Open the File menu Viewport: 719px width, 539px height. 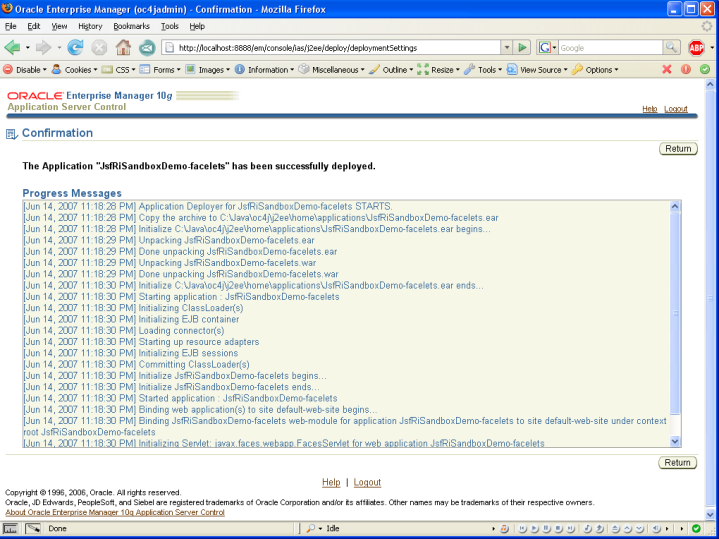coord(11,26)
